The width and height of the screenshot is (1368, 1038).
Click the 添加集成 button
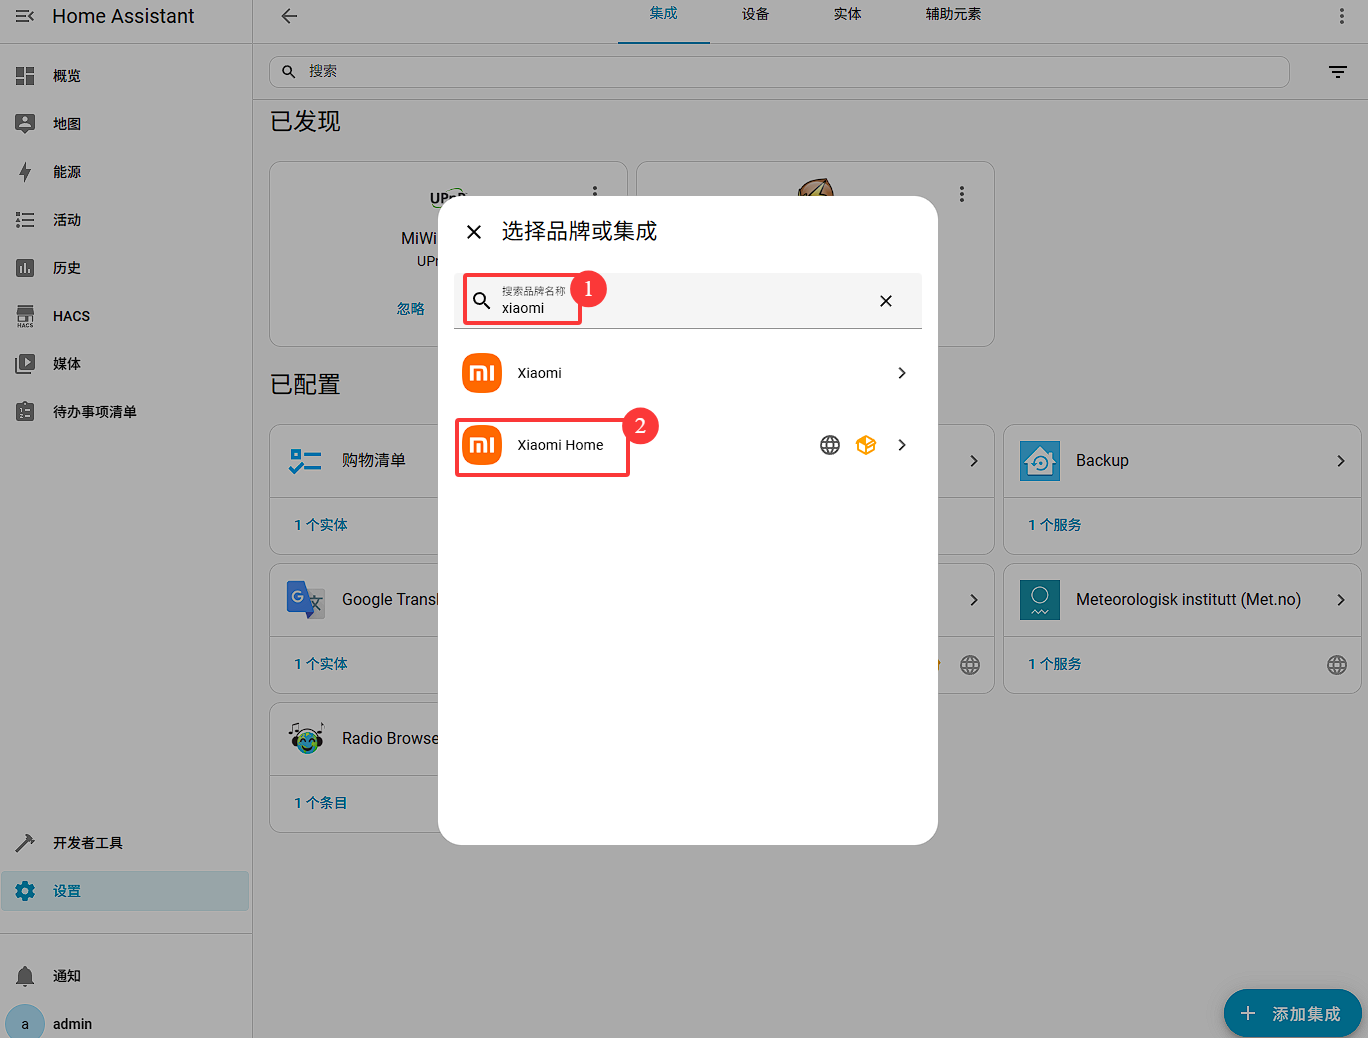tap(1292, 1014)
